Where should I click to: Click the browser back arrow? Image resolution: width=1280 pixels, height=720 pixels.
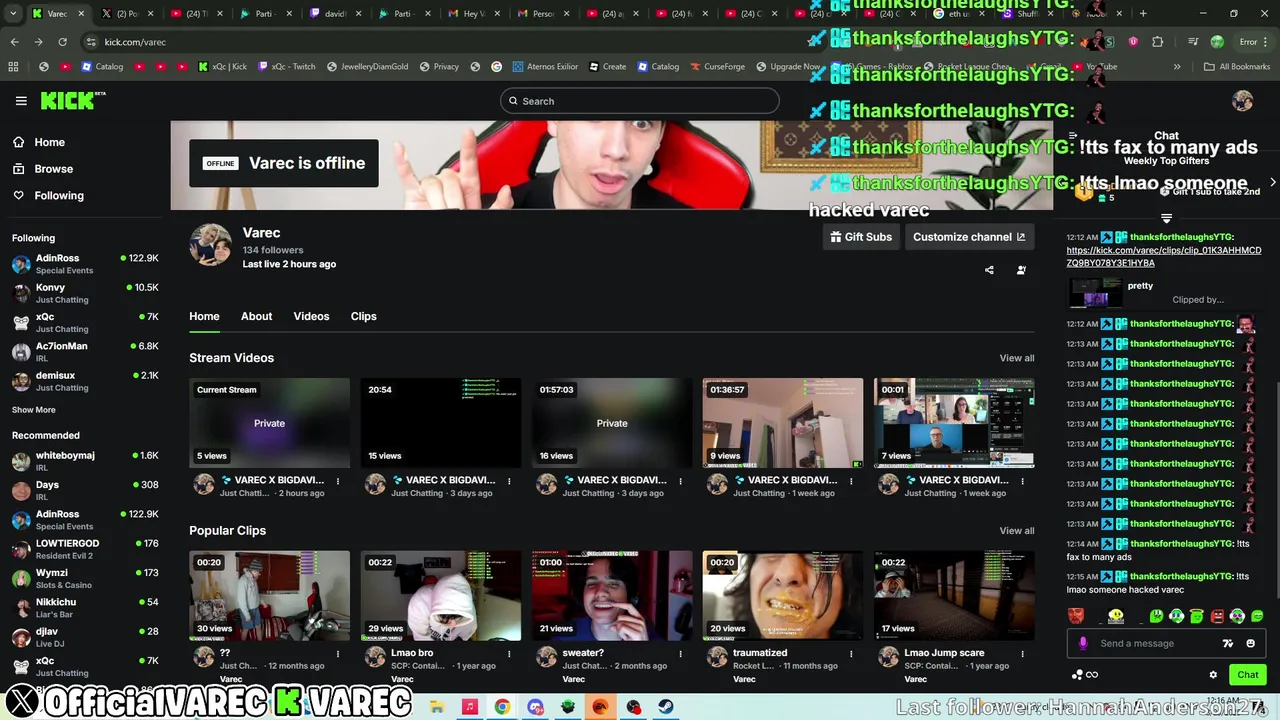point(14,42)
